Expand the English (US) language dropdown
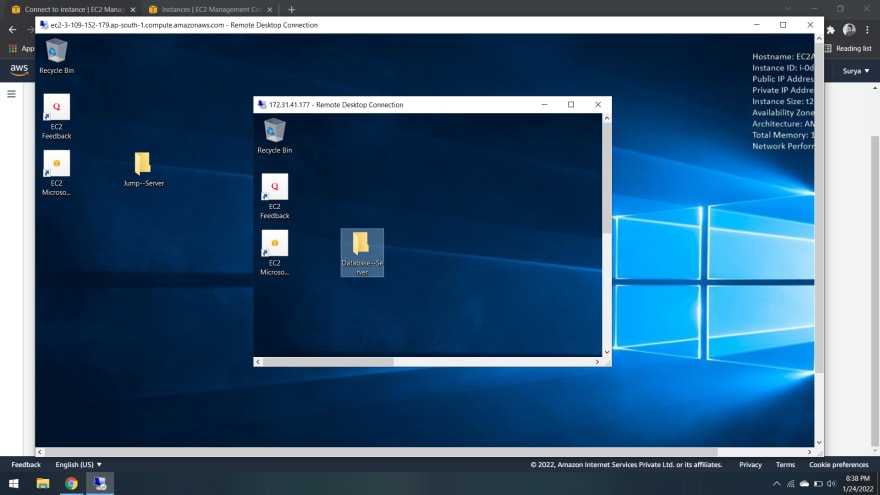 (x=79, y=464)
